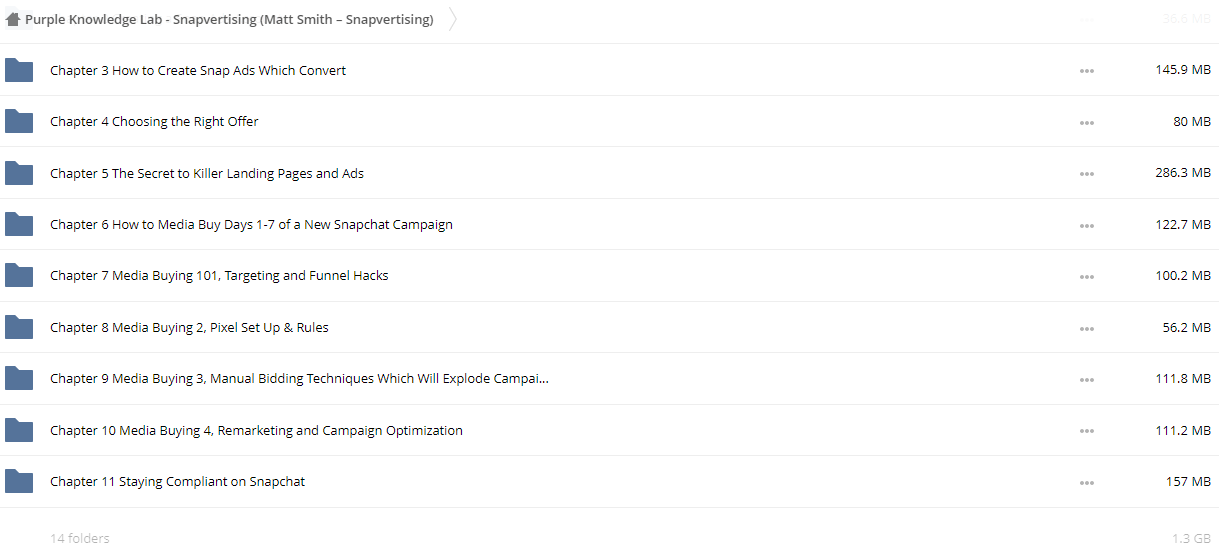The width and height of the screenshot is (1219, 560).
Task: Open folder icon for Chapter 3
Action: [x=19, y=70]
